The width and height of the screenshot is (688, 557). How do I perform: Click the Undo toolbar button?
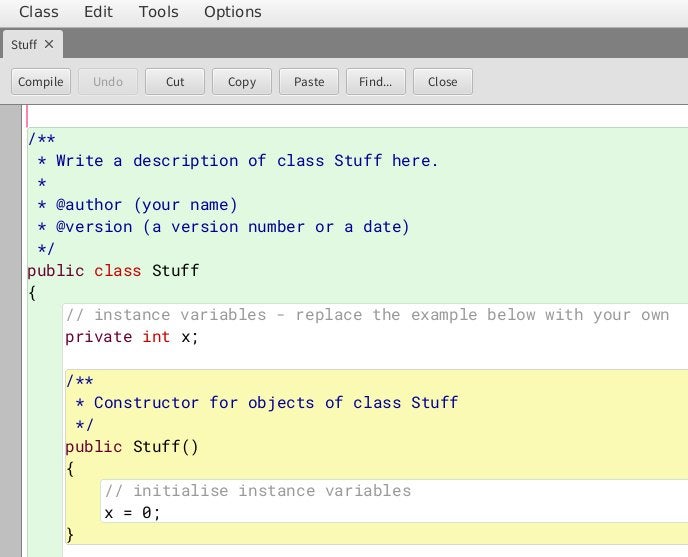[x=108, y=82]
